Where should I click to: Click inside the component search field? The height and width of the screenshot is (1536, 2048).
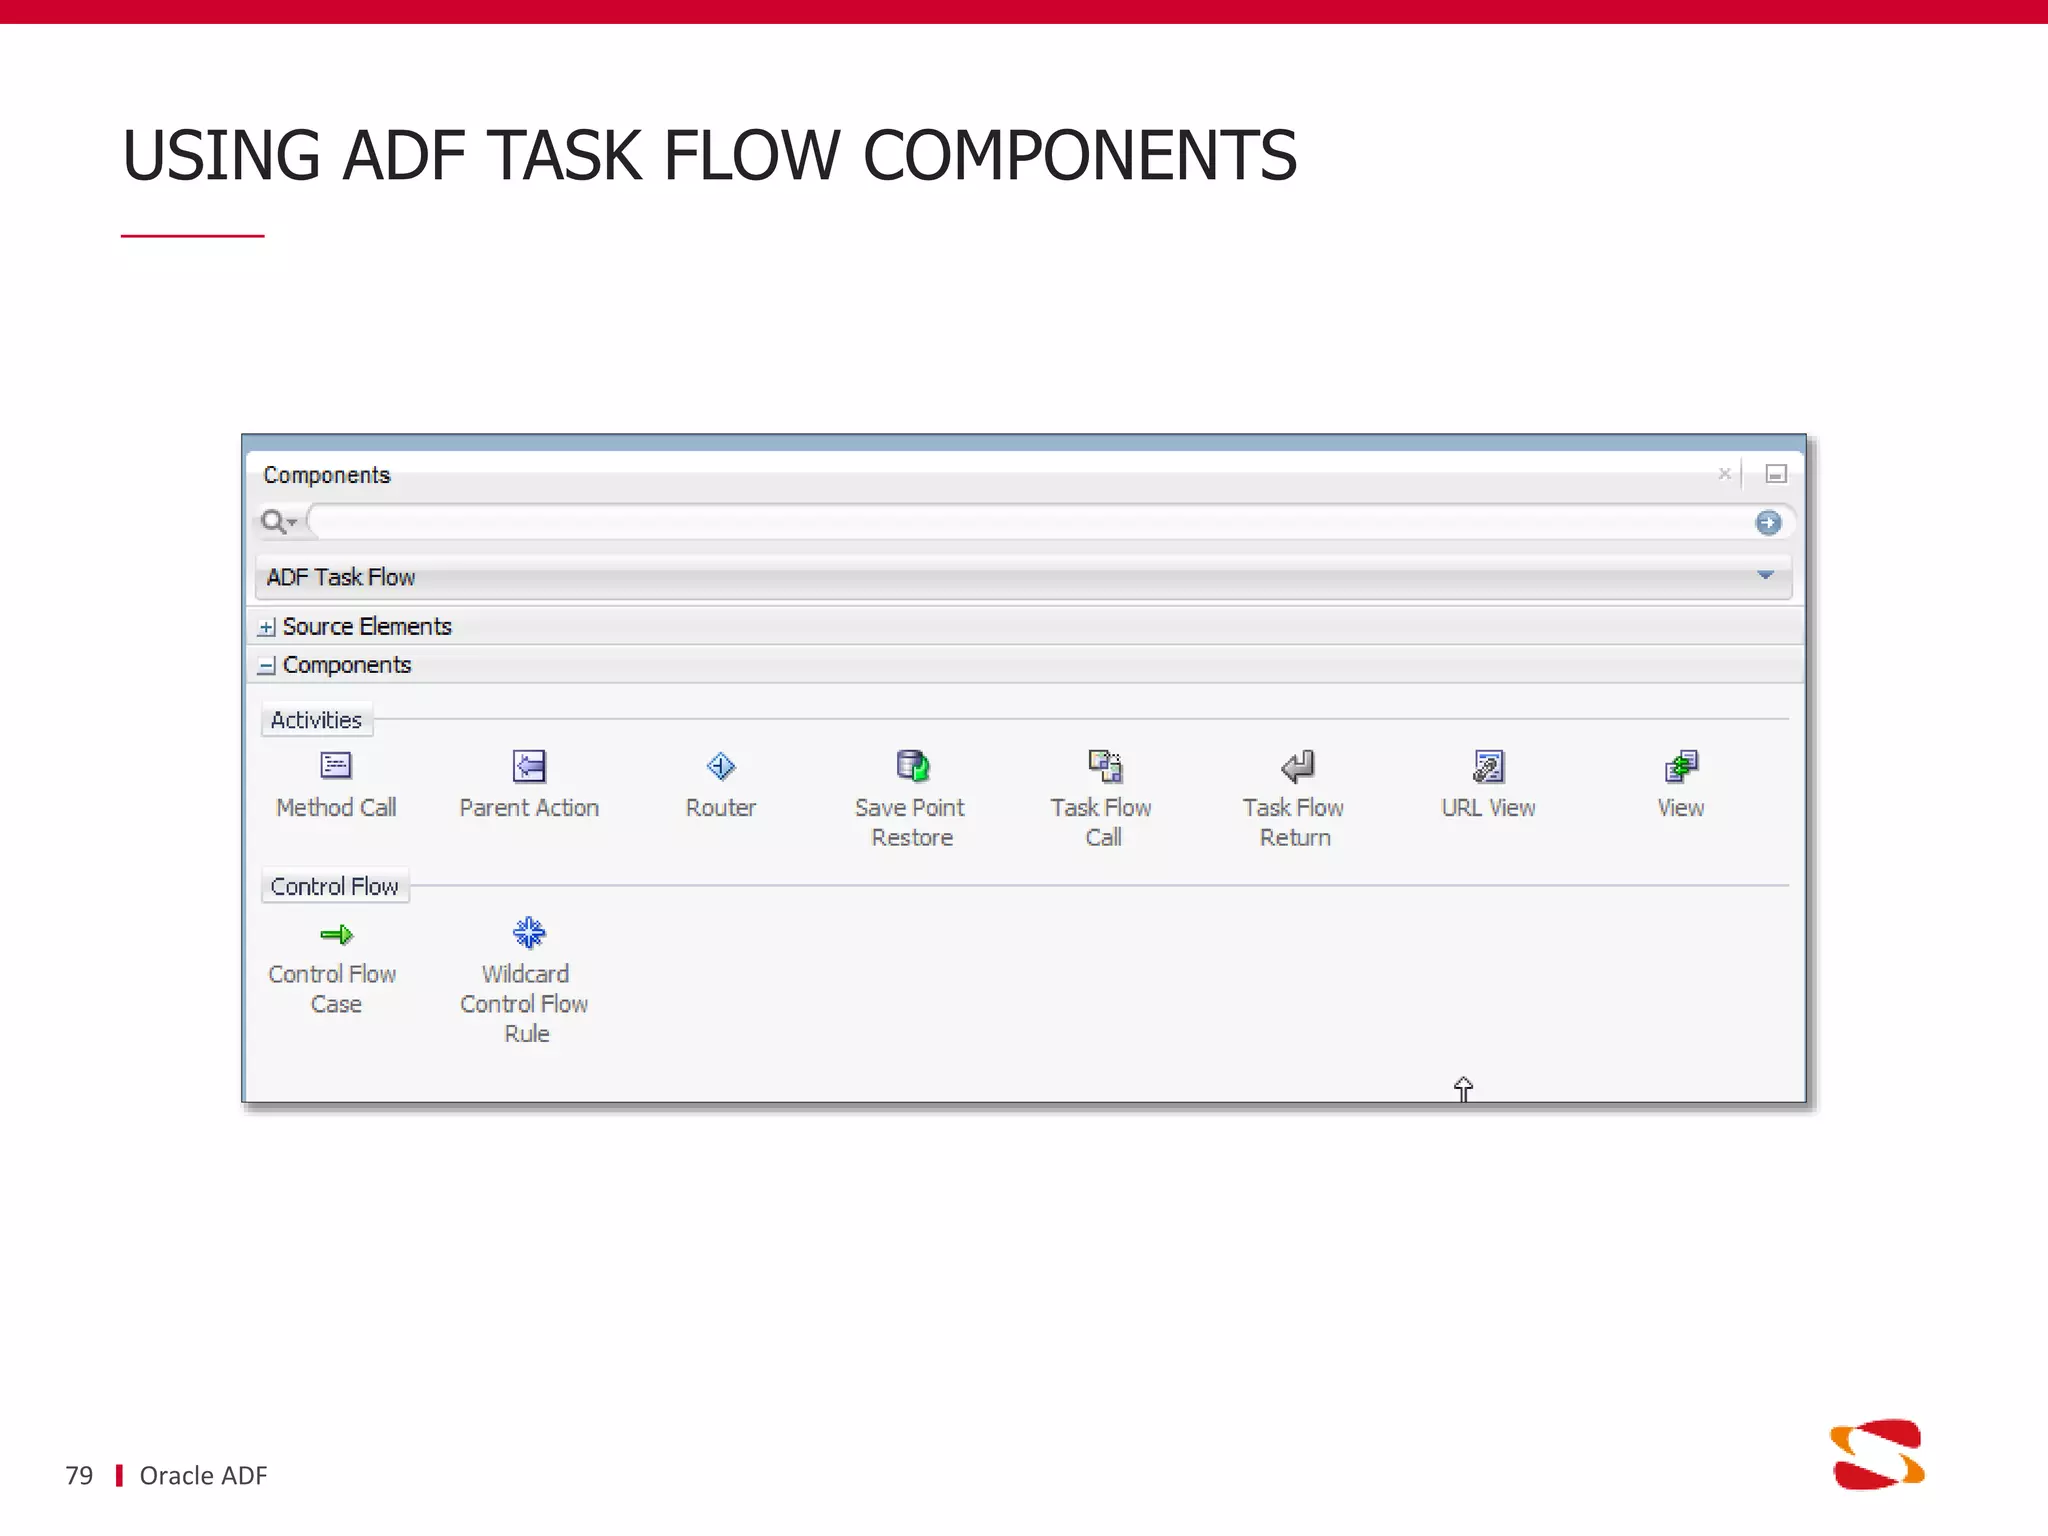click(1030, 521)
